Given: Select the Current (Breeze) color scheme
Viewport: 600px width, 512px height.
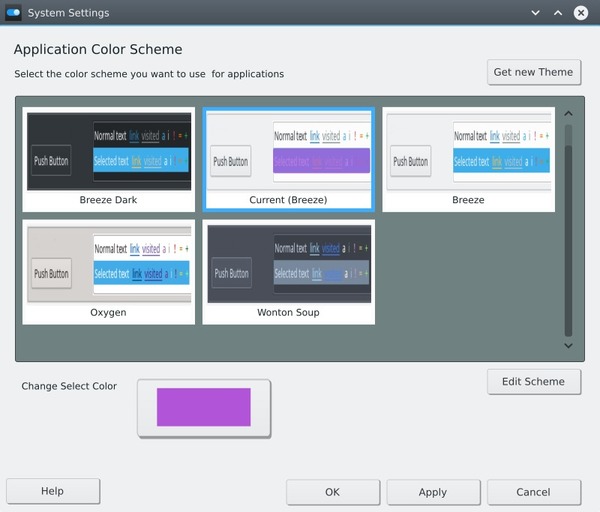Looking at the screenshot, I should click(x=288, y=158).
